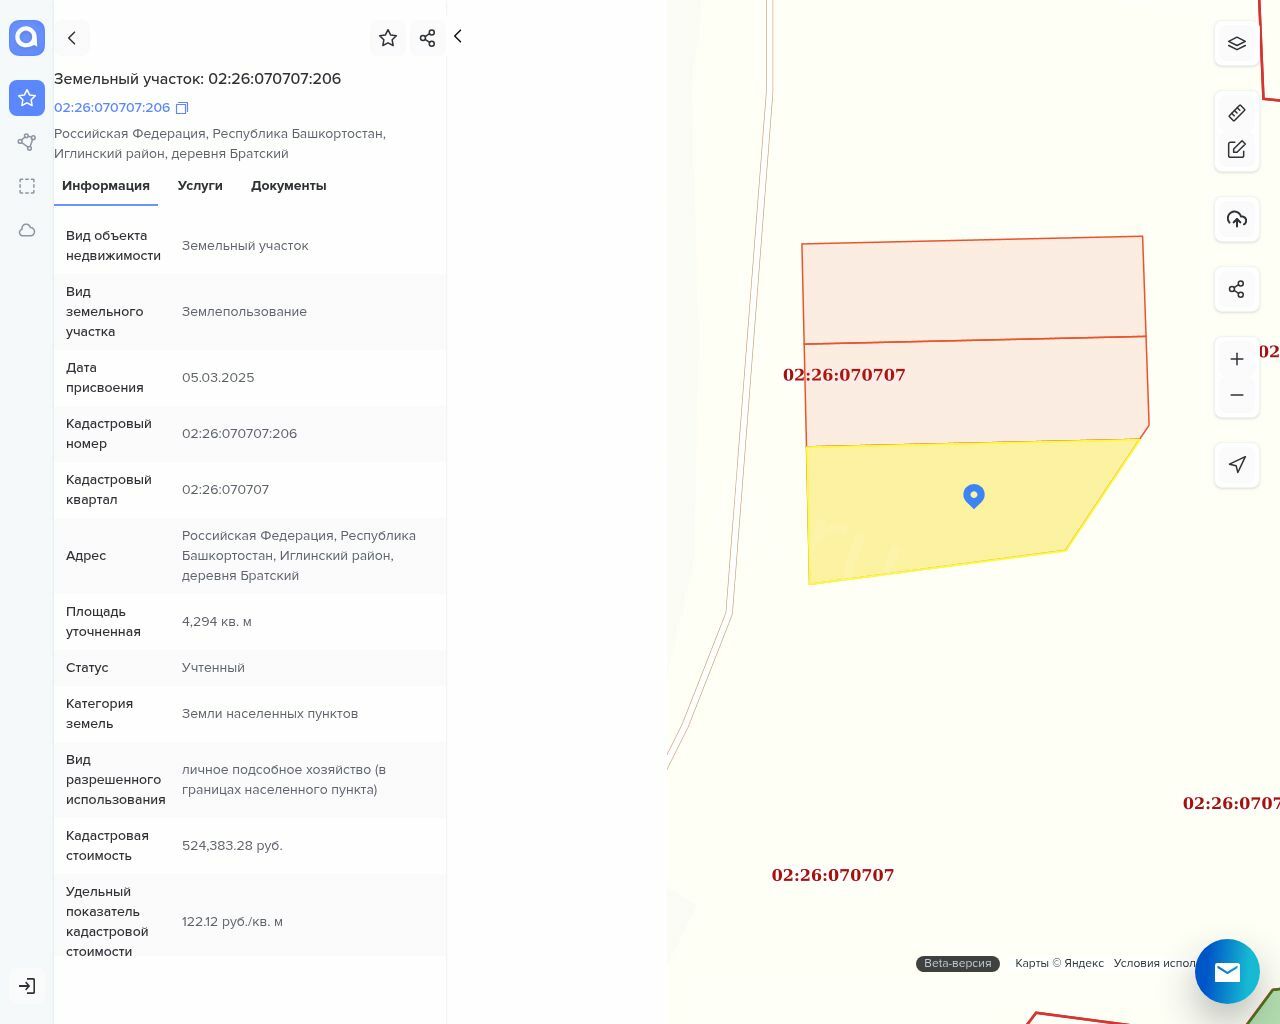This screenshot has width=1280, height=1024.
Task: Open the favorites star in the left sidebar
Action: [27, 98]
